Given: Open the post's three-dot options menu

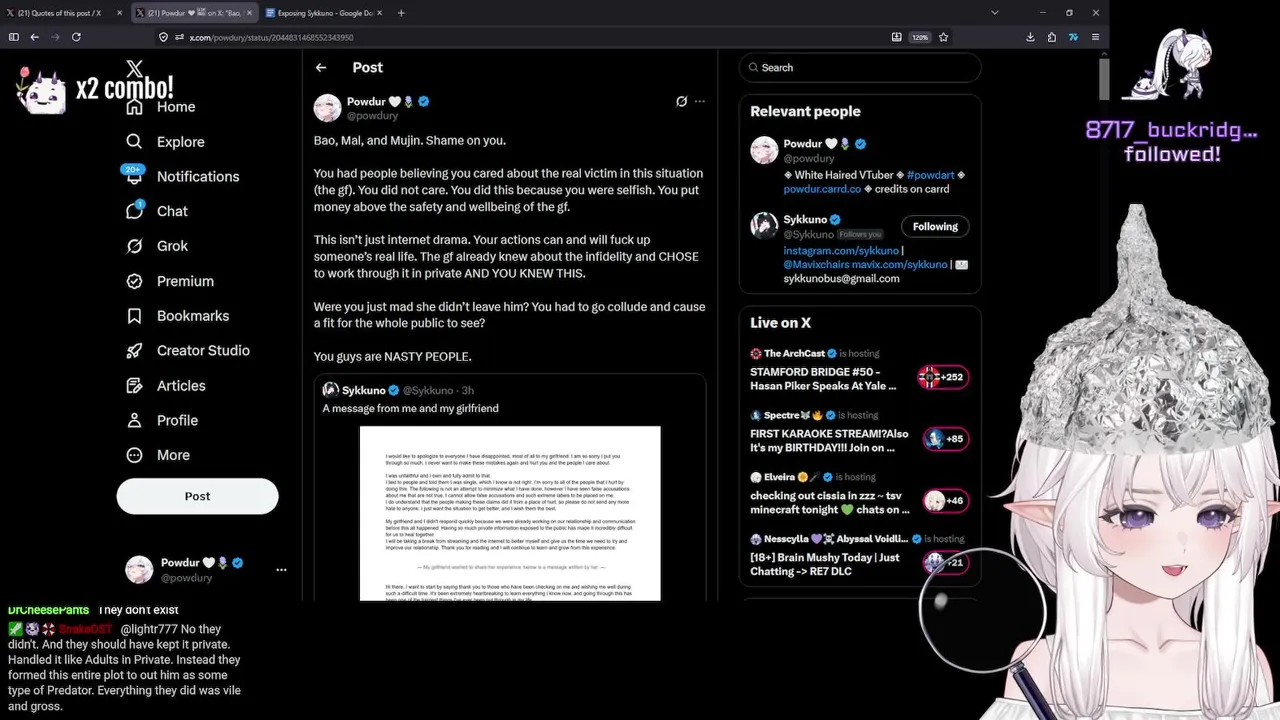Looking at the screenshot, I should tap(700, 101).
